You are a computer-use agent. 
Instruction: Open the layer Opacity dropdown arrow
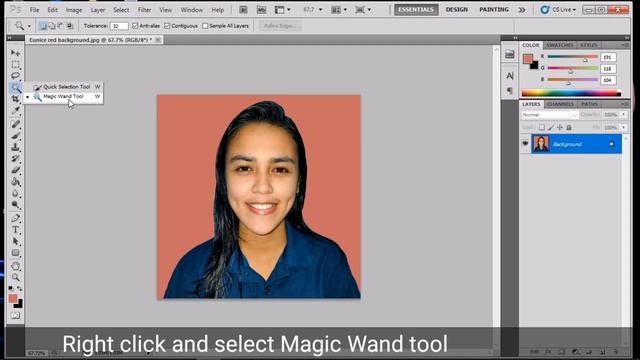click(x=624, y=115)
